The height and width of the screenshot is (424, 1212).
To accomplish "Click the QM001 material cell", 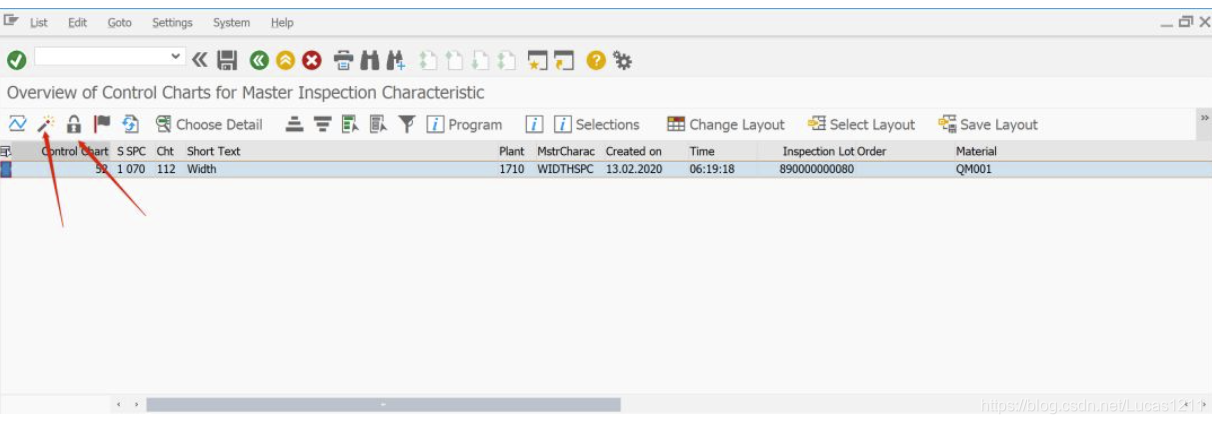I will coord(973,169).
